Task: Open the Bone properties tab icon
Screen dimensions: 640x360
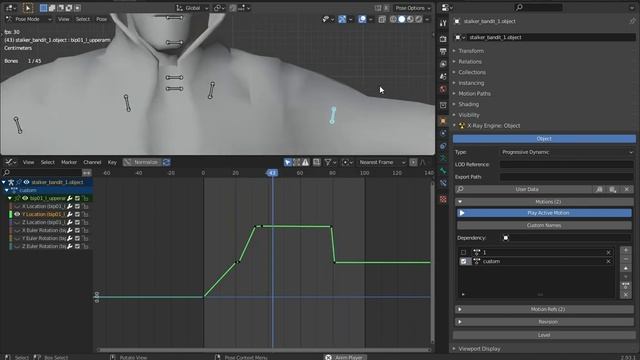Action: (x=443, y=171)
